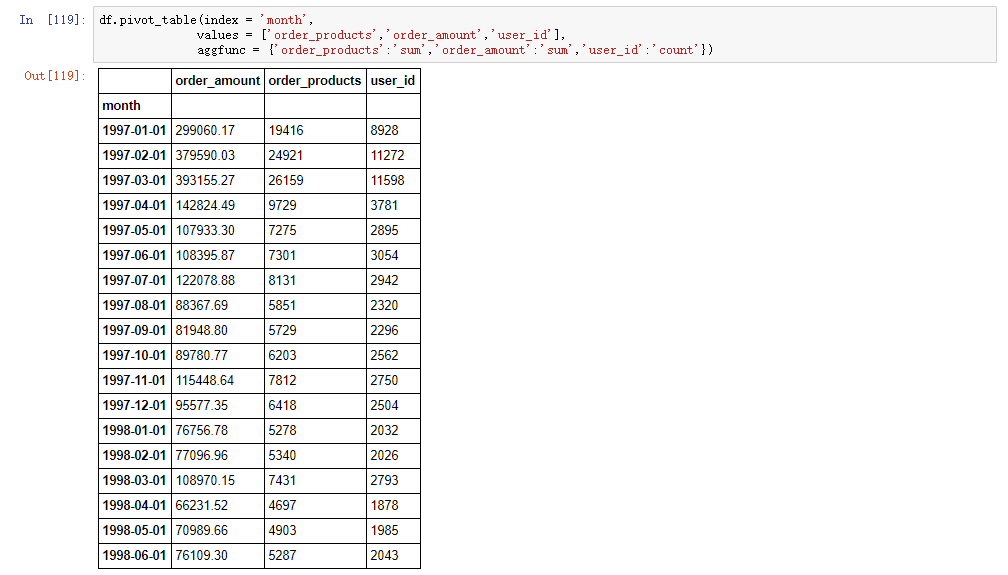Click inside the pivot_table code cell

coord(544,35)
